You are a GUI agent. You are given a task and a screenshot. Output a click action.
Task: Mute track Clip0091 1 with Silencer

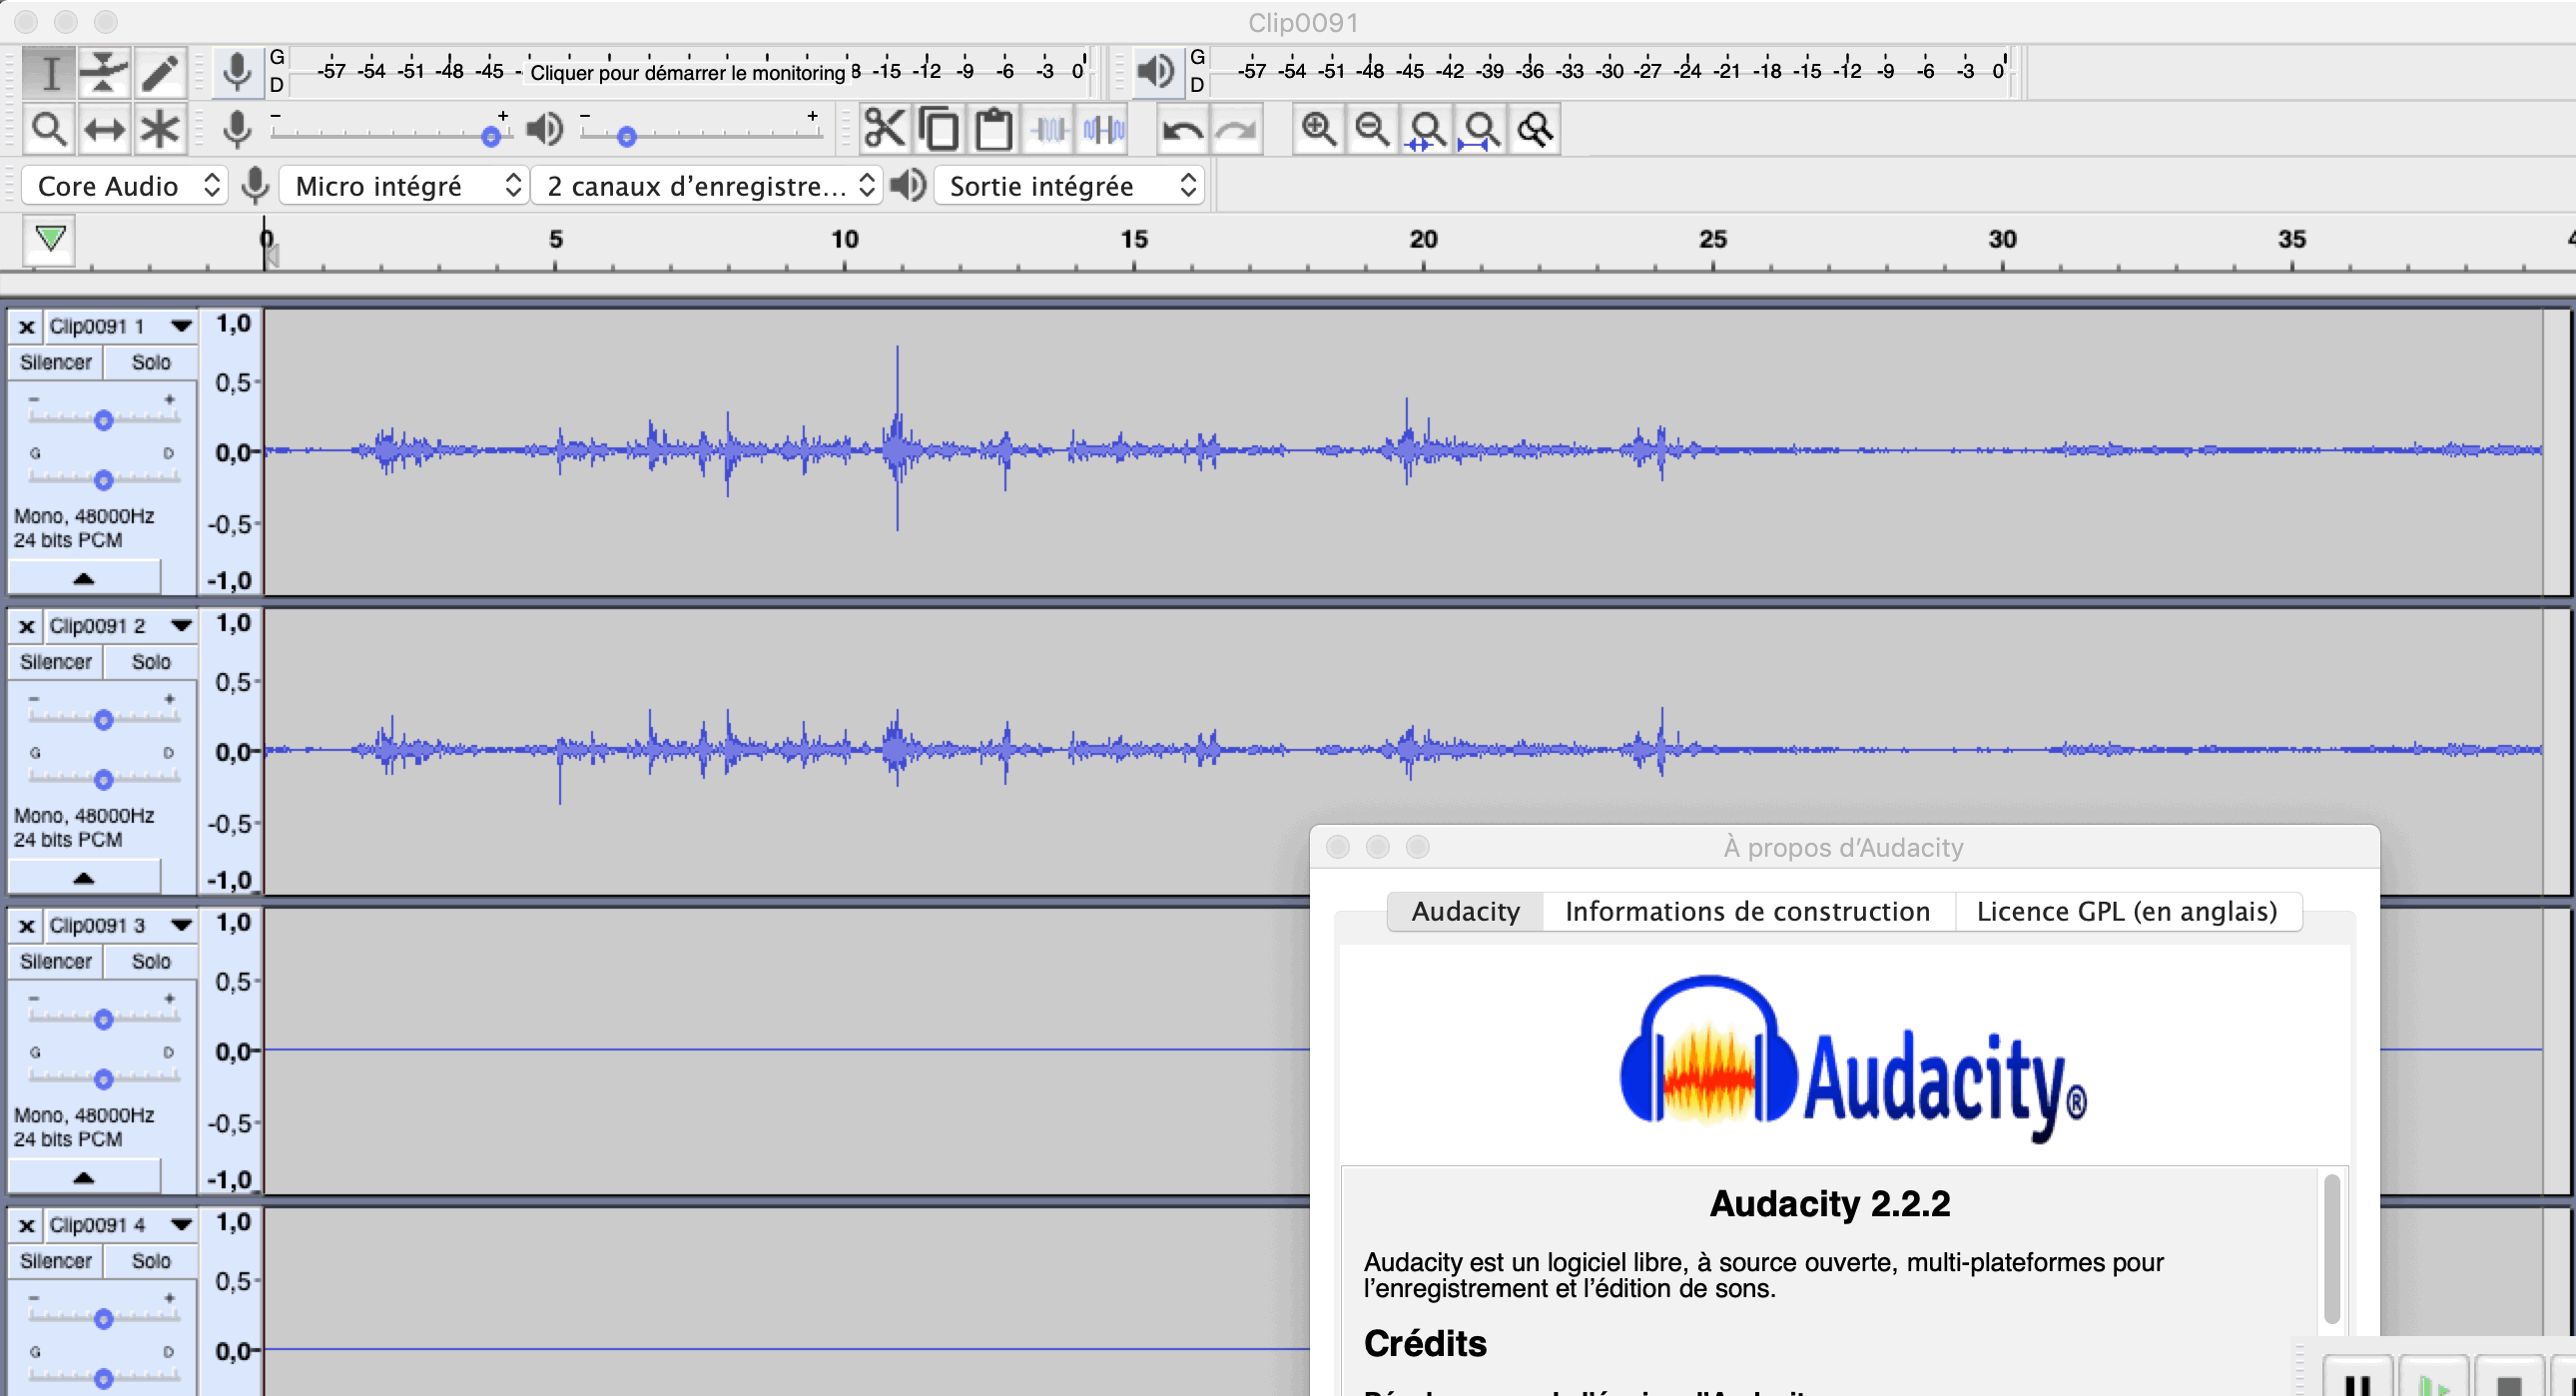pyautogui.click(x=56, y=362)
